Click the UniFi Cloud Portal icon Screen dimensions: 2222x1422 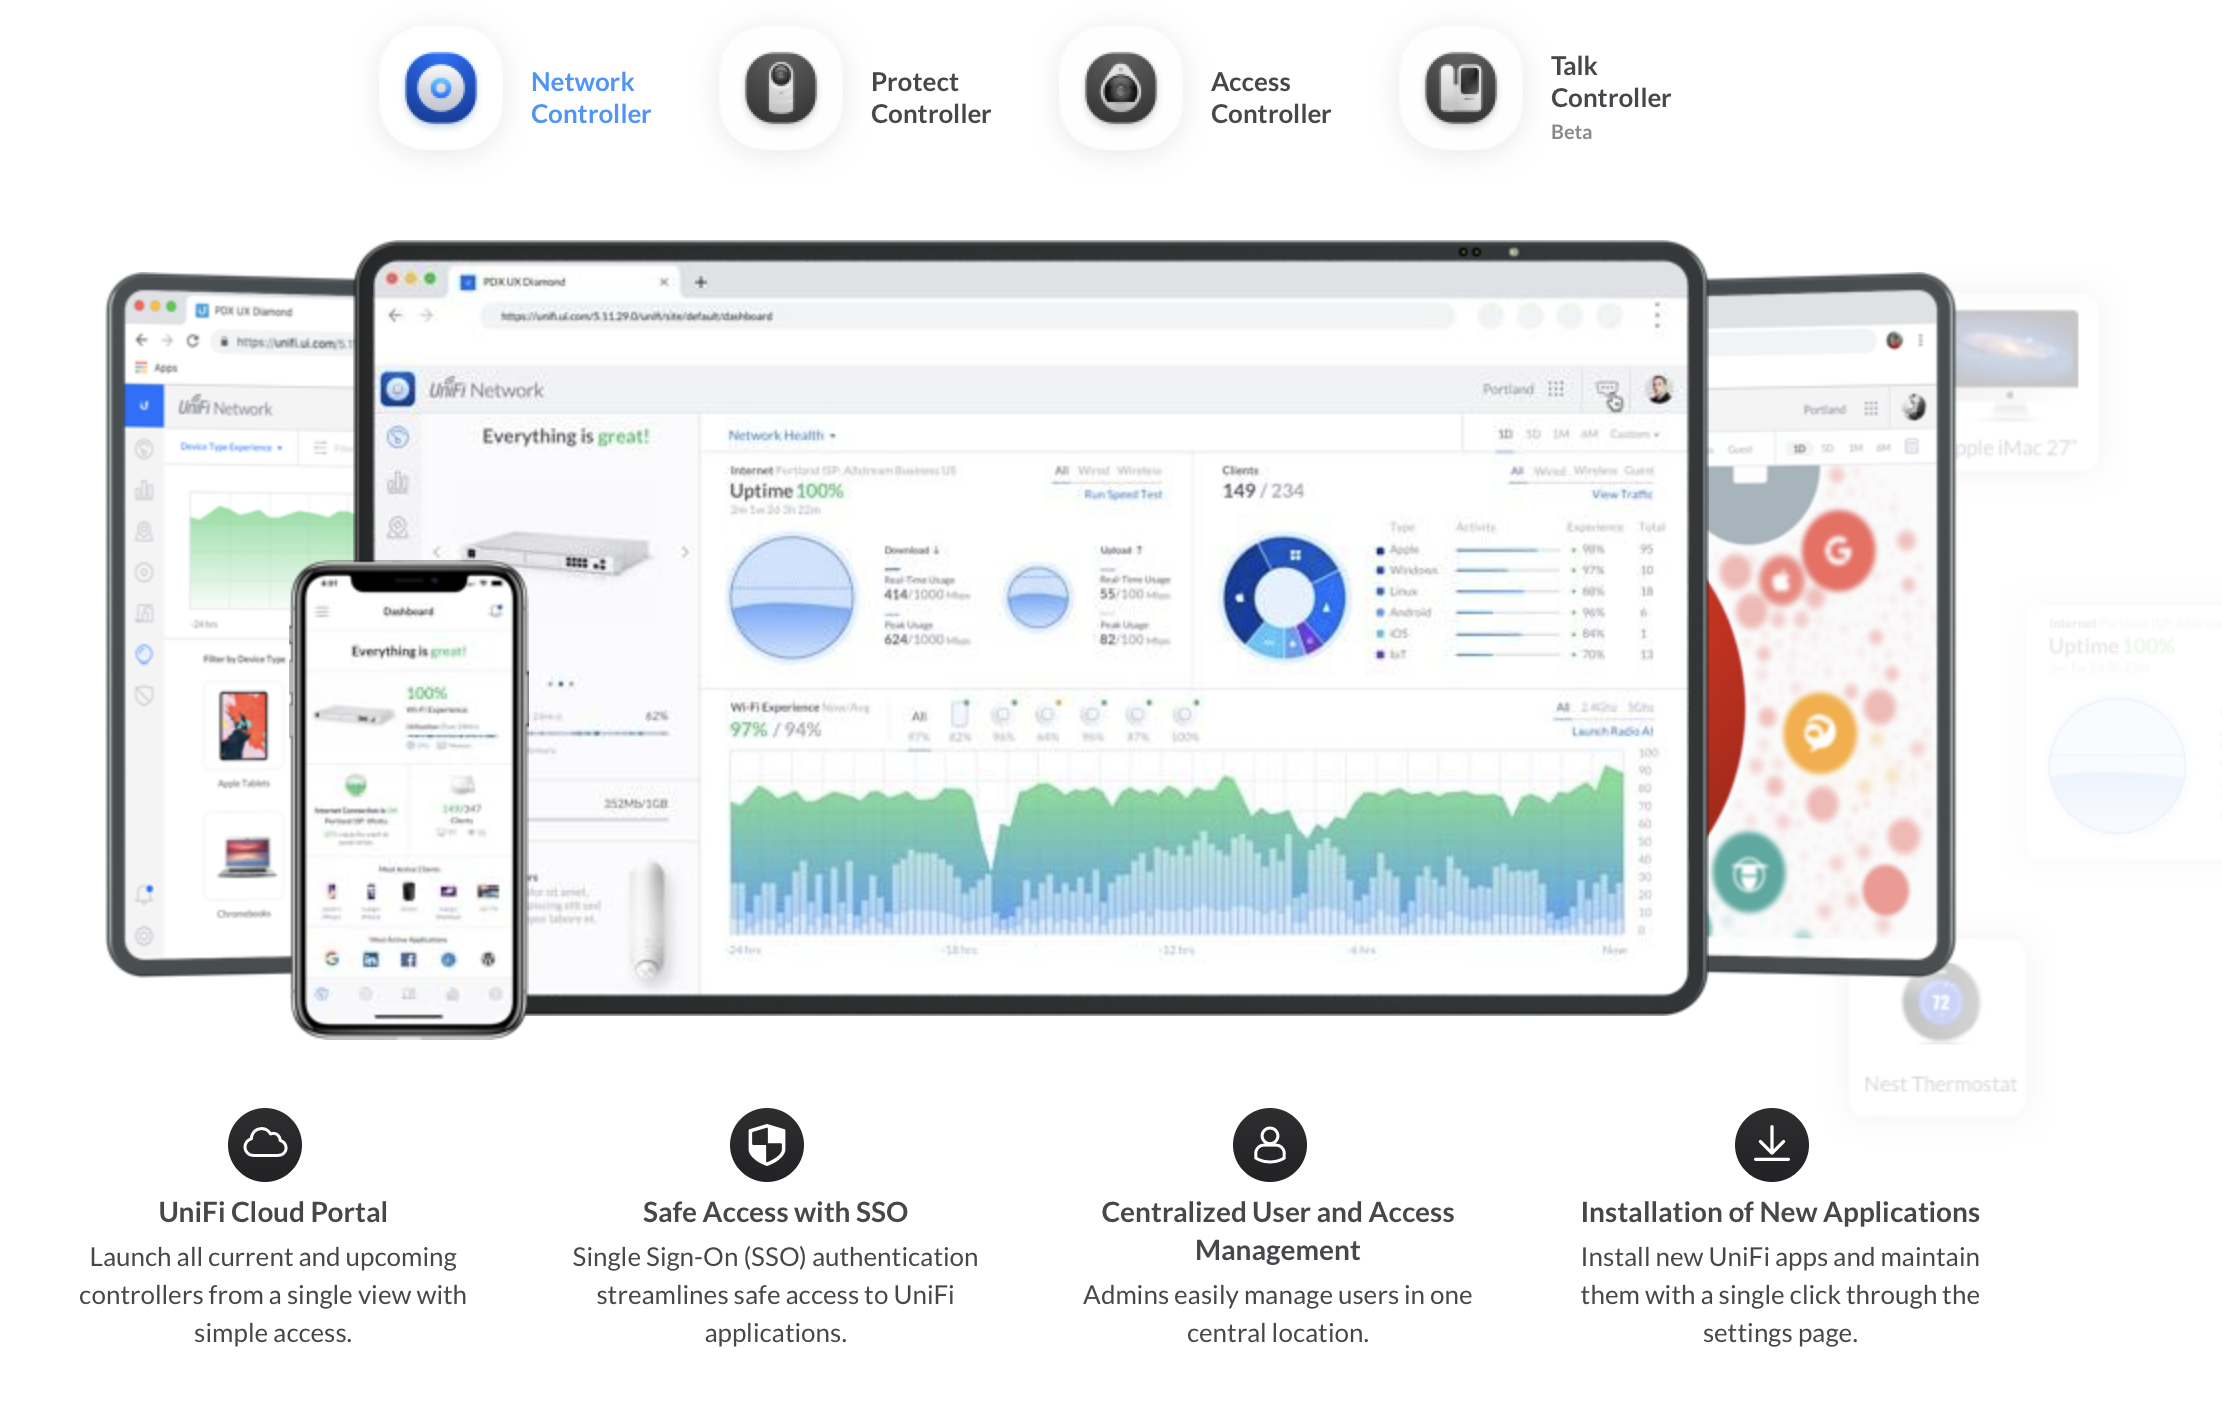coord(264,1135)
